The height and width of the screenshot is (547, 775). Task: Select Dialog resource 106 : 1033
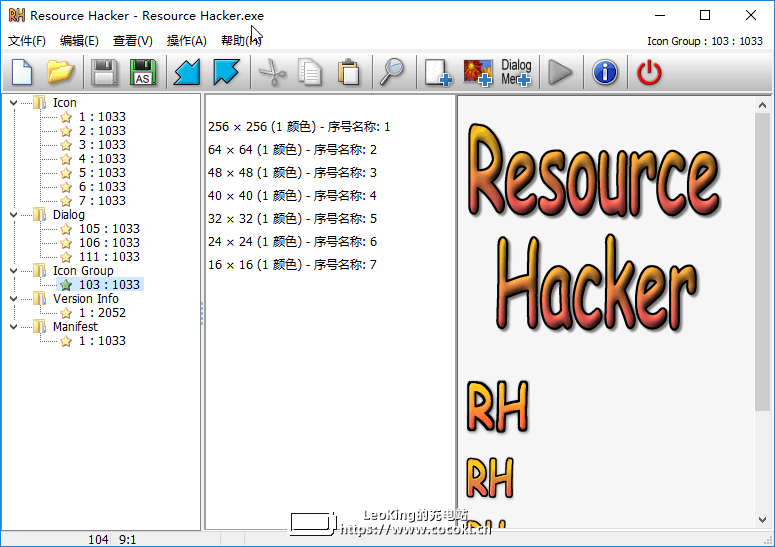tap(109, 243)
